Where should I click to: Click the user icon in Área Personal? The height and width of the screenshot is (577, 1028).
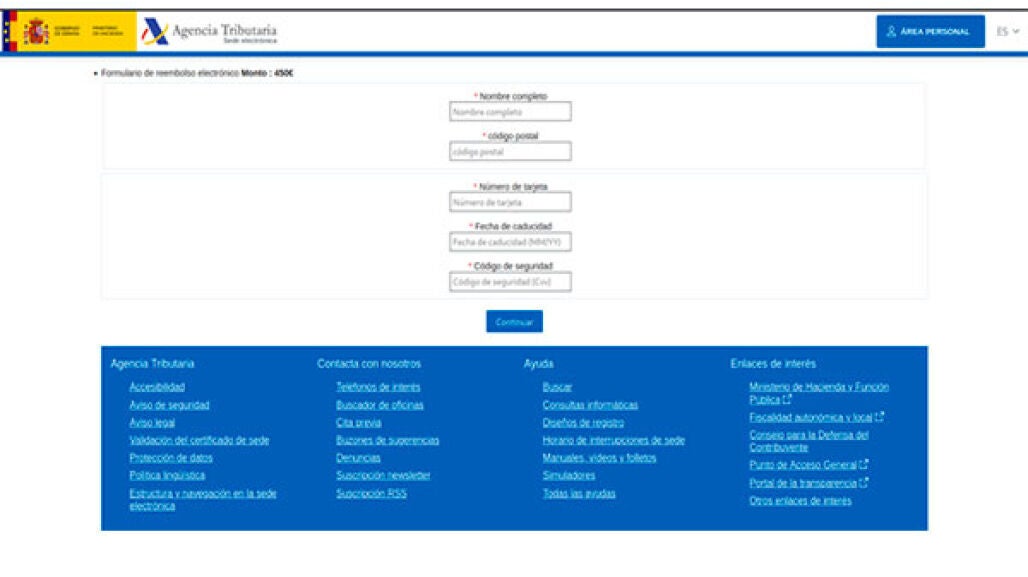(890, 32)
